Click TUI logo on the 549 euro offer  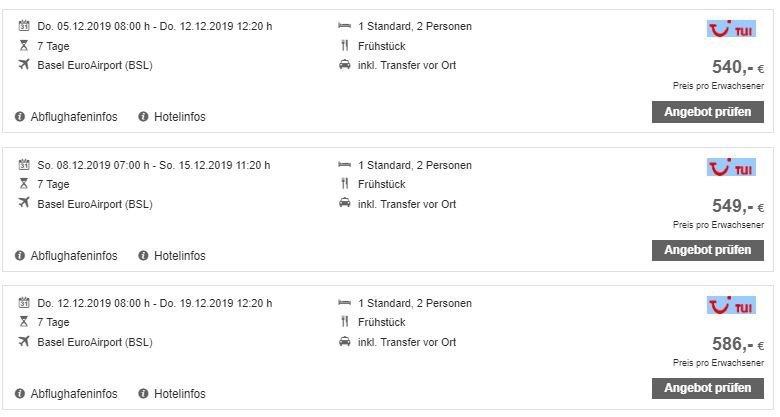click(x=731, y=167)
